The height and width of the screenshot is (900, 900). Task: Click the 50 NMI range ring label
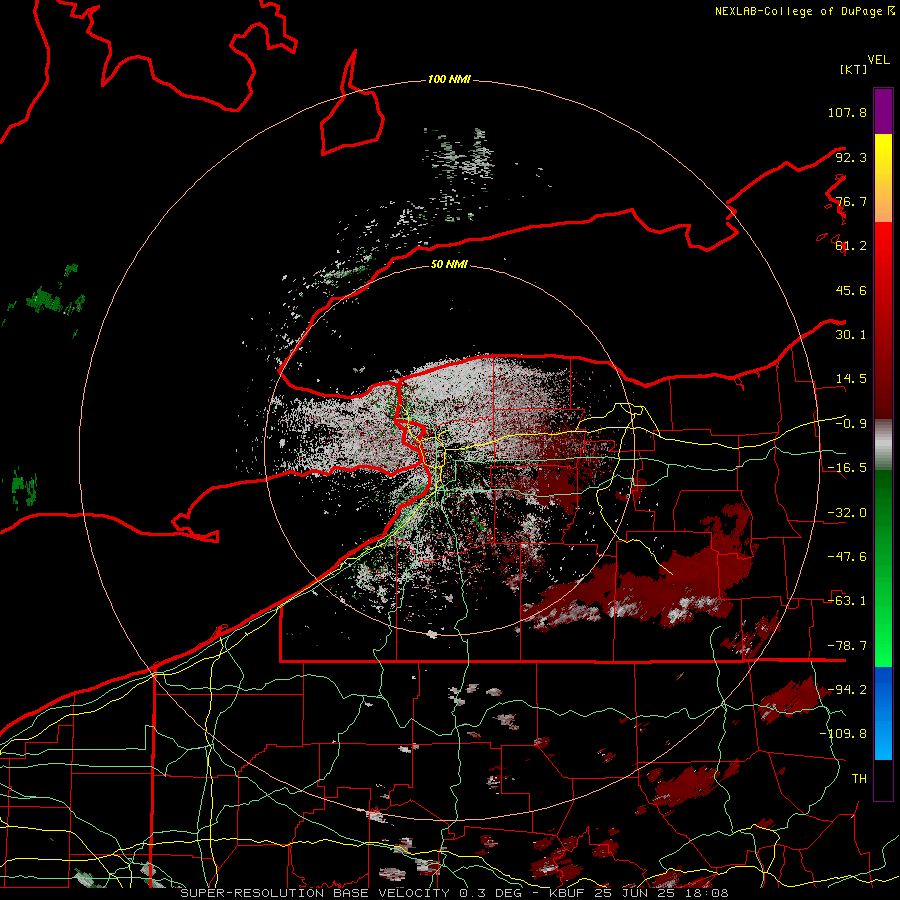(449, 264)
